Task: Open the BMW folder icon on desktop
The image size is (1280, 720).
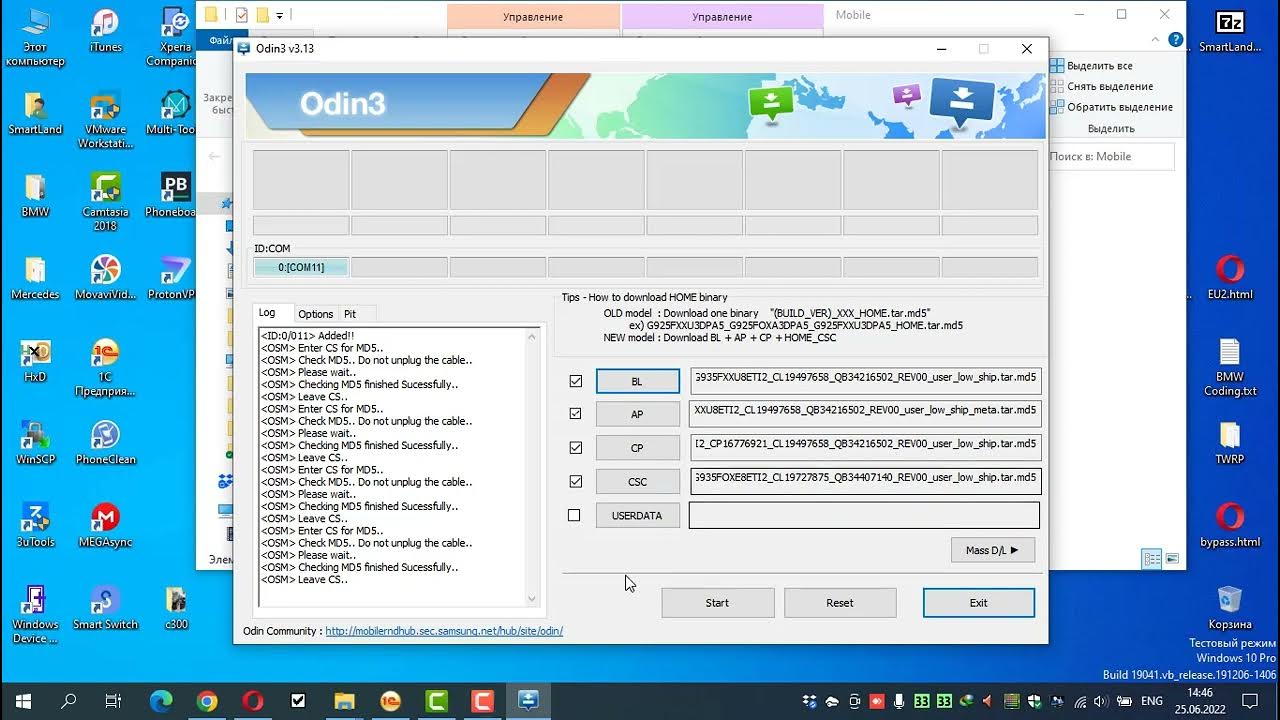Action: click(35, 195)
